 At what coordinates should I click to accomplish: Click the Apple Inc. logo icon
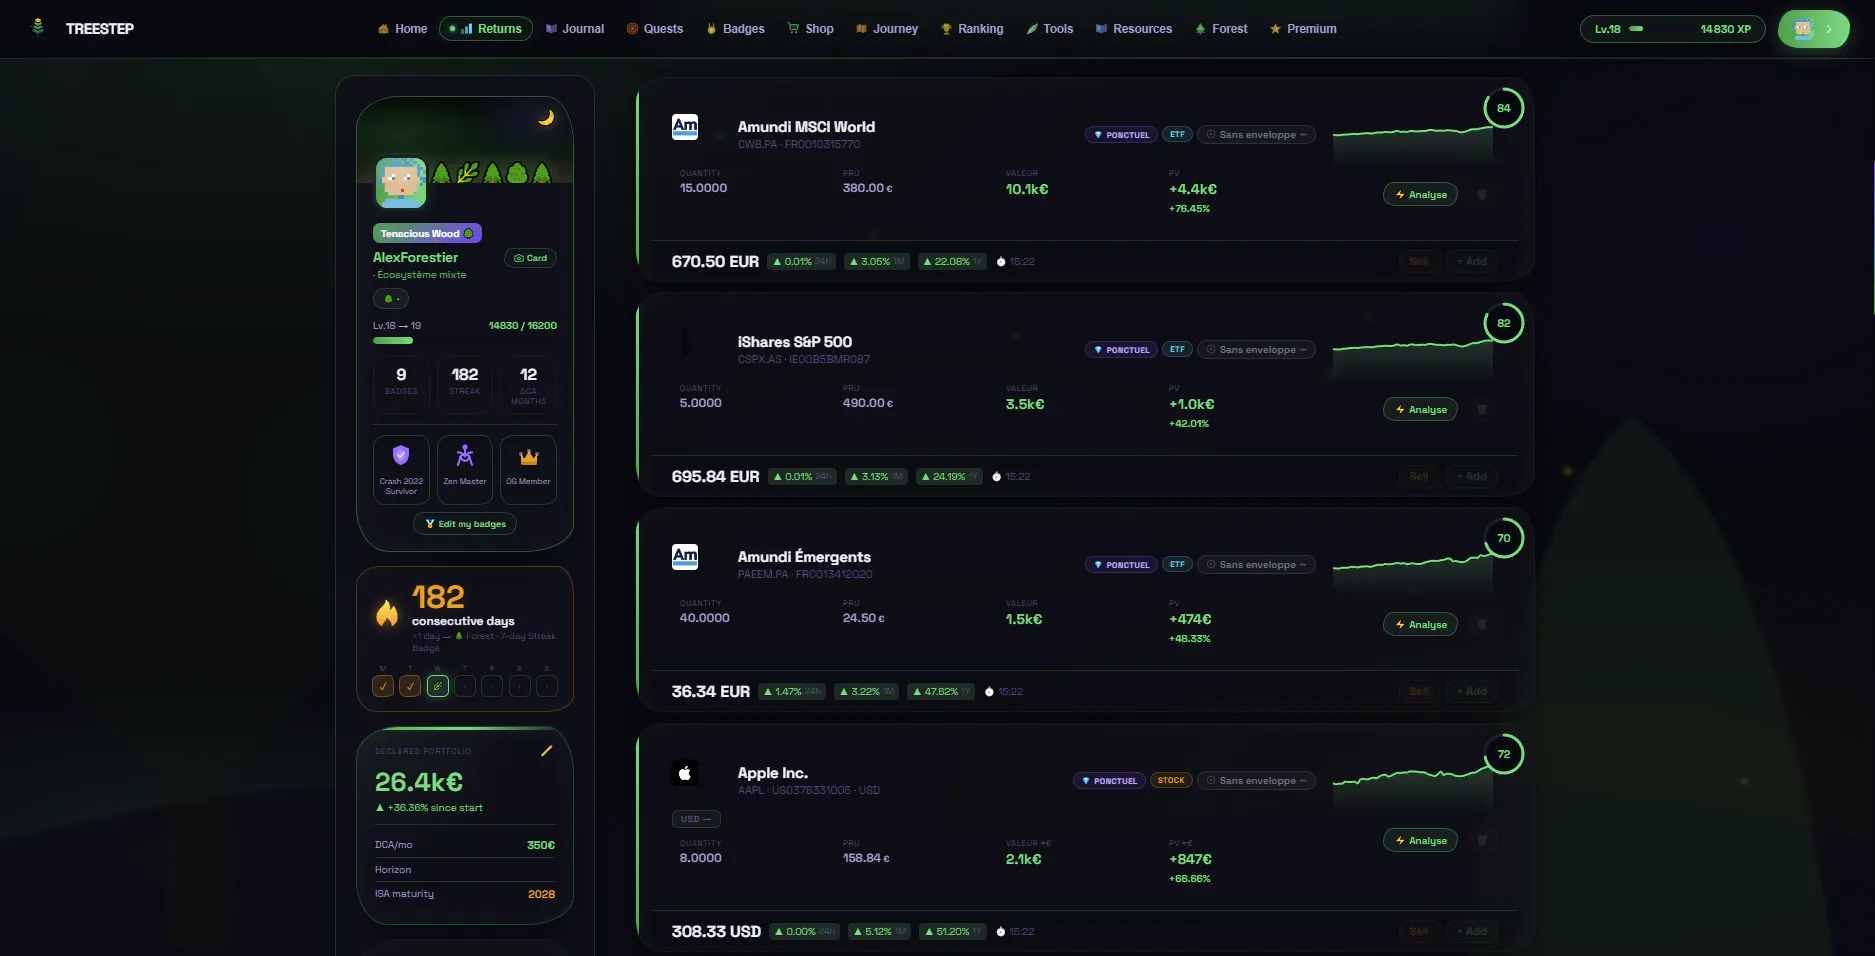[x=685, y=773]
